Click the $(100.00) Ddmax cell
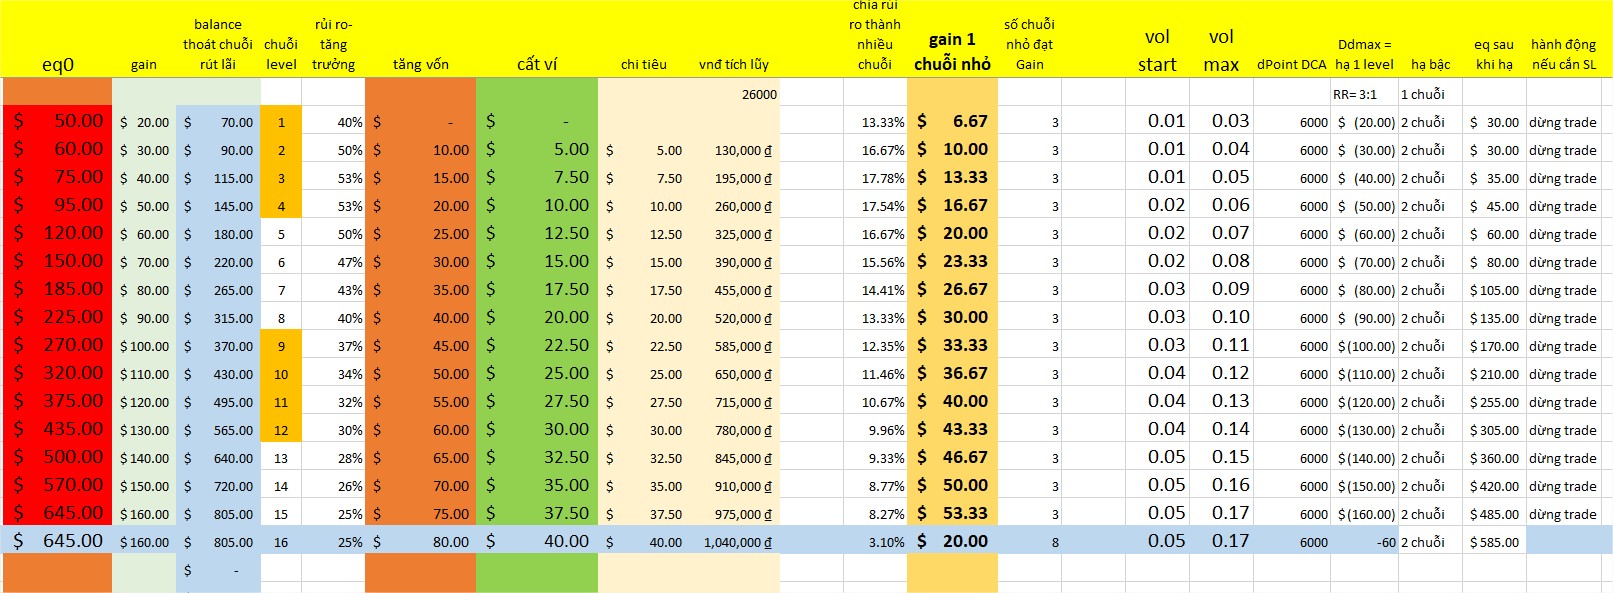The width and height of the screenshot is (1613, 593). tap(1363, 346)
